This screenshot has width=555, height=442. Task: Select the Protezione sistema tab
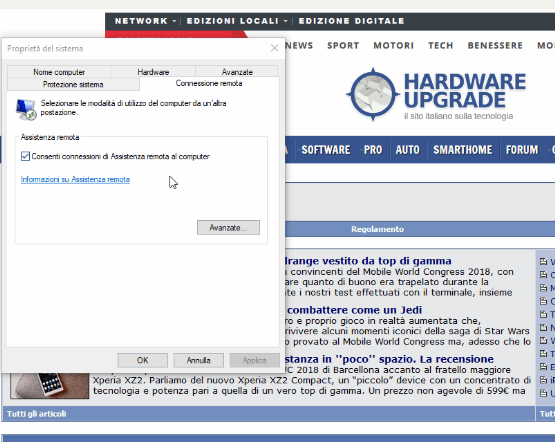coord(73,84)
